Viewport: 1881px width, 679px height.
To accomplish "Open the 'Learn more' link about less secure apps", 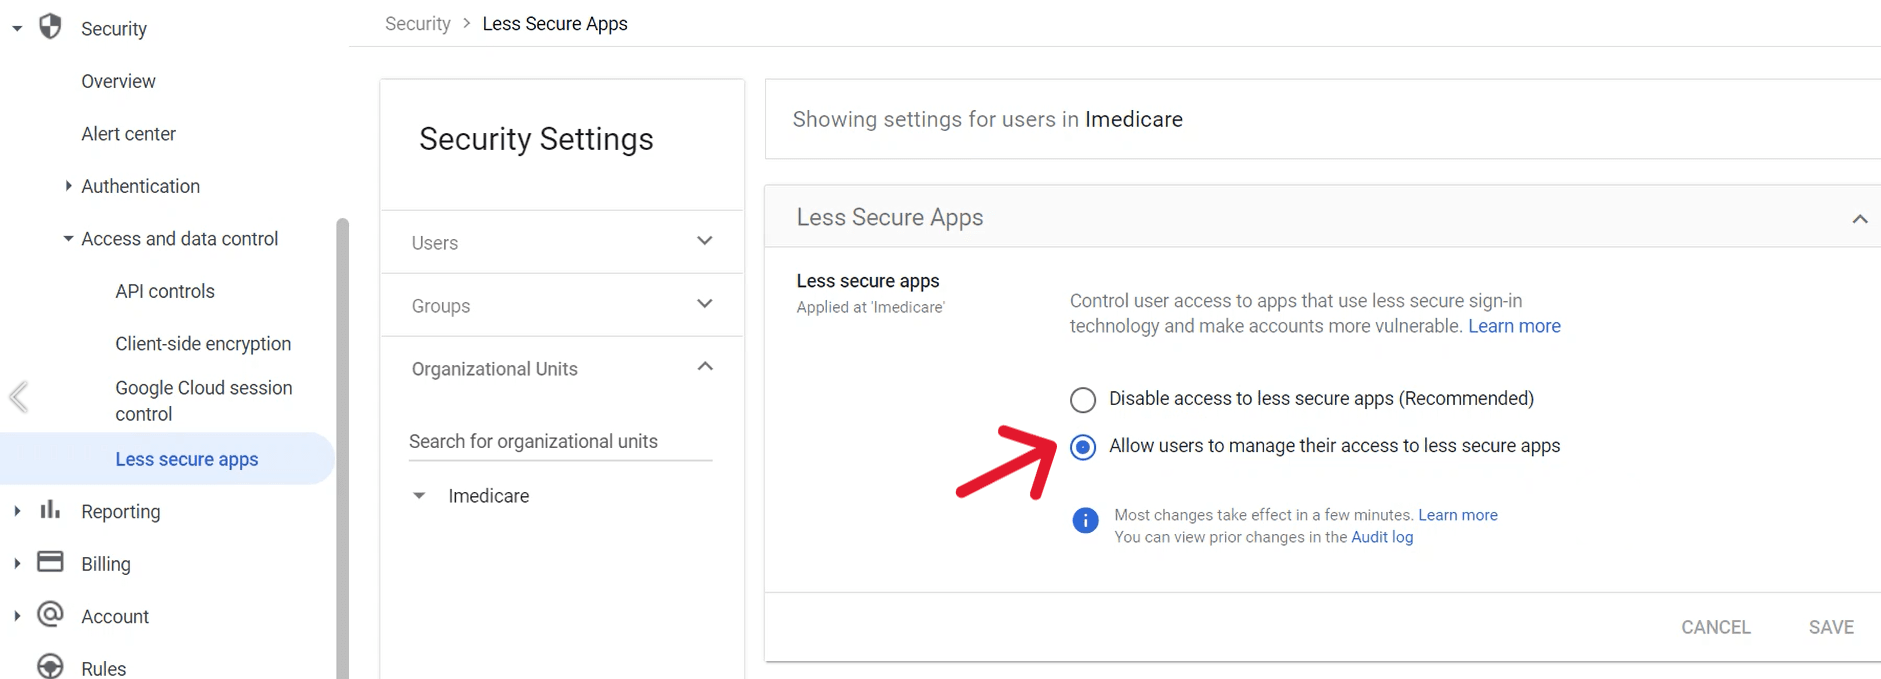I will click(1513, 326).
